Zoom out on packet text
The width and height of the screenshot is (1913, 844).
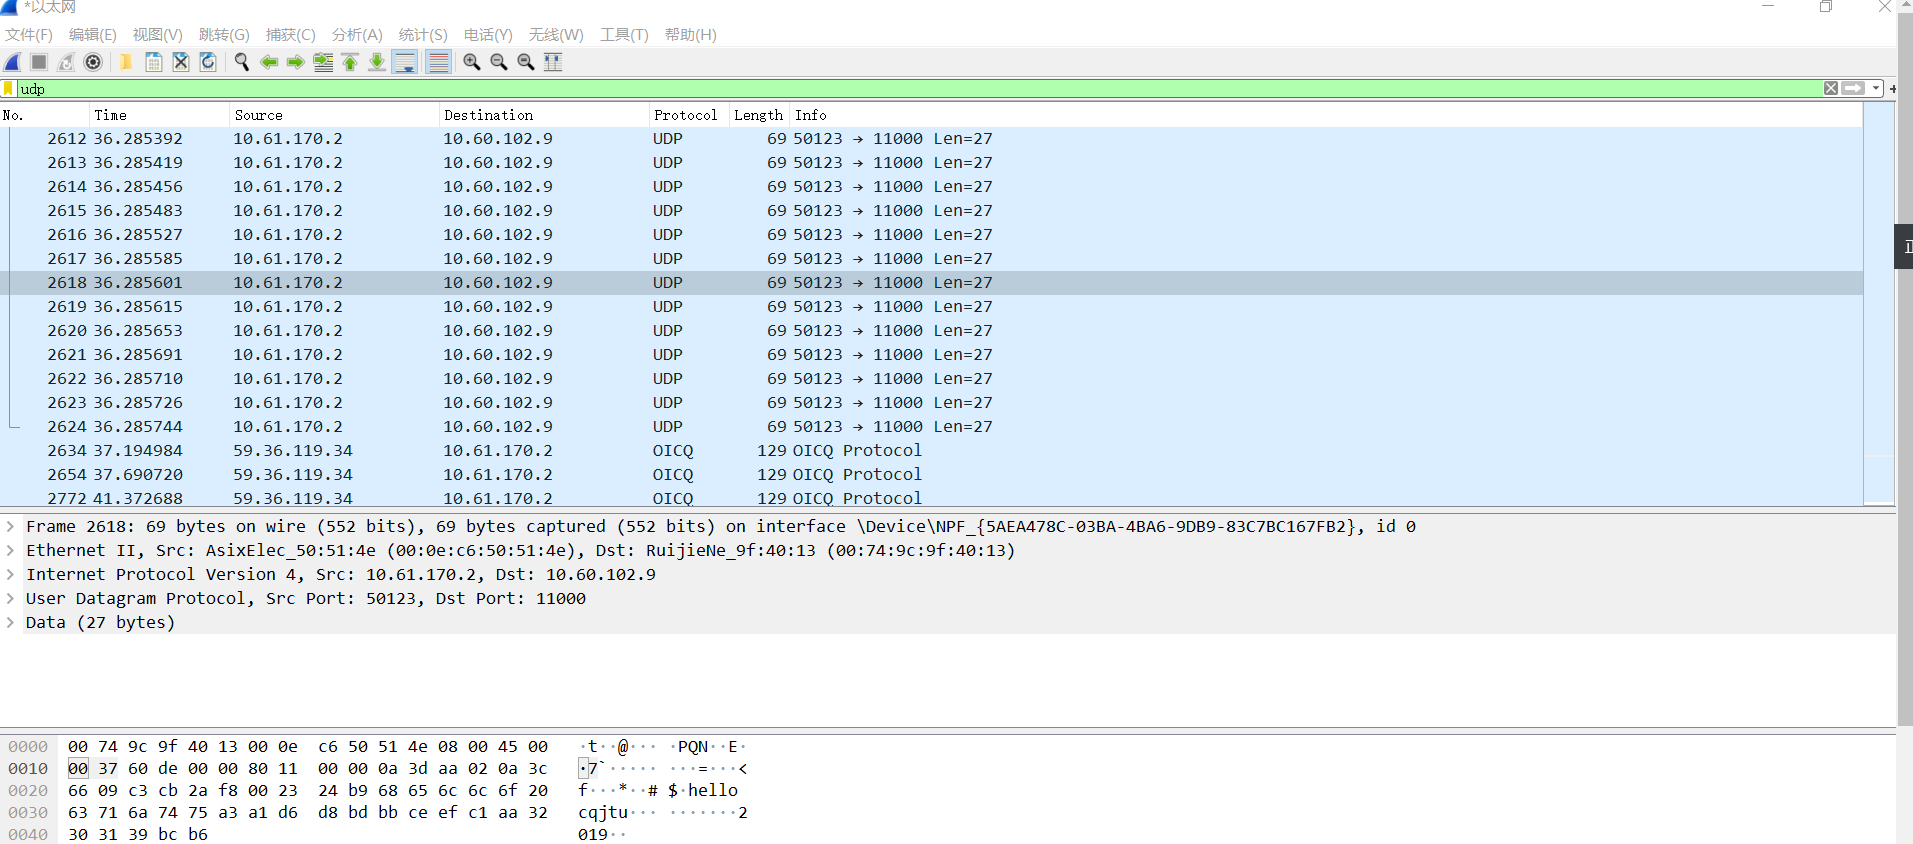click(499, 62)
